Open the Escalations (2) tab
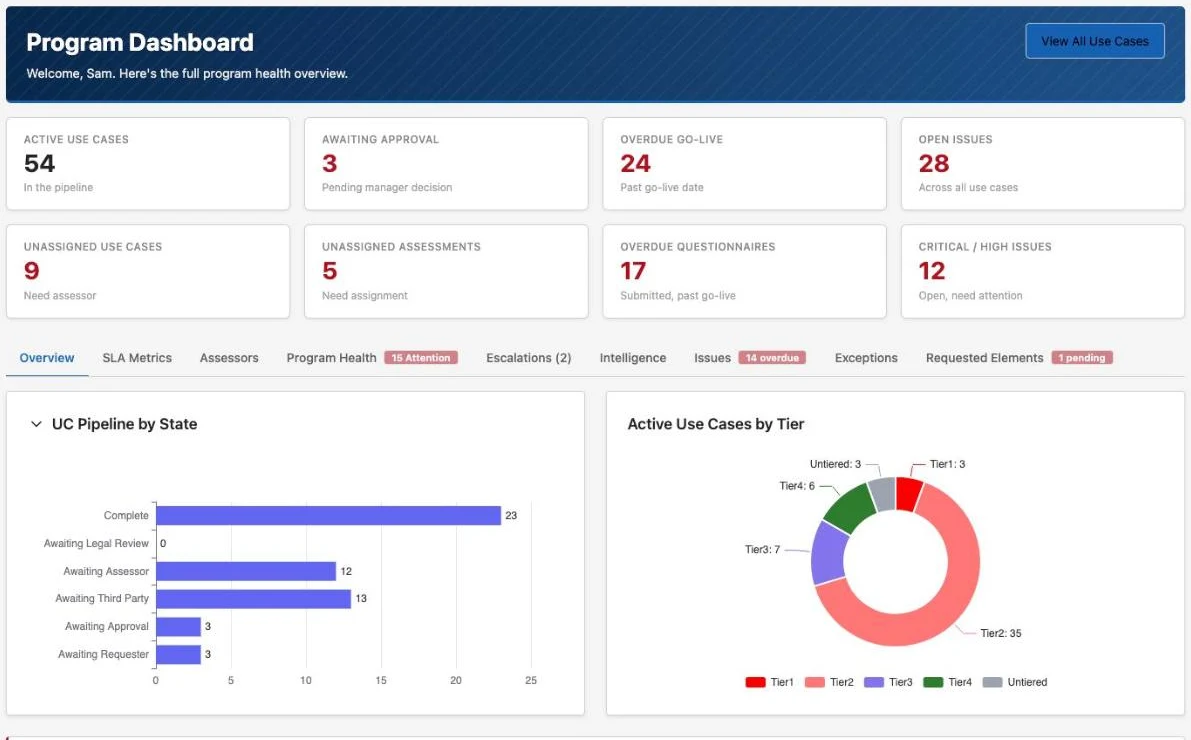This screenshot has height=740, width=1191. 529,358
